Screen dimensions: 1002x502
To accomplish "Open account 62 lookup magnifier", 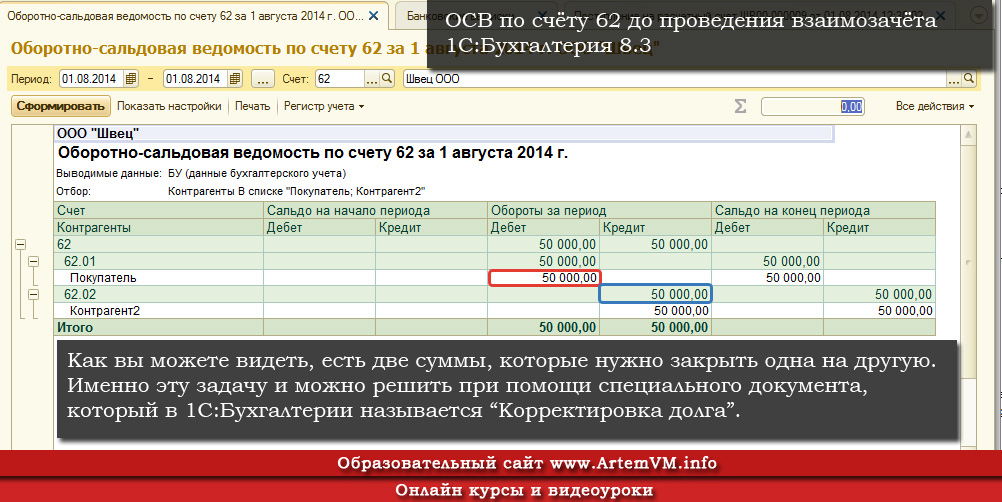I will [x=387, y=79].
